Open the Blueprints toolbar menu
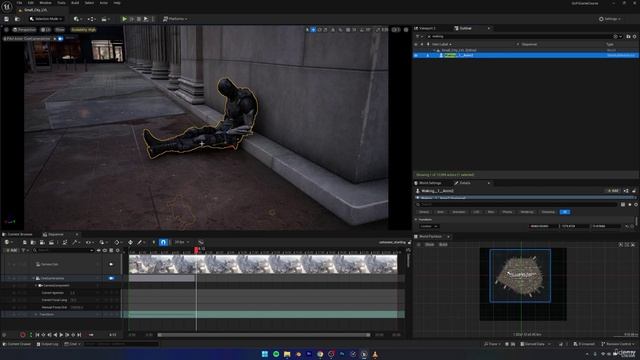Image resolution: width=640 pixels, height=360 pixels. pos(91,19)
